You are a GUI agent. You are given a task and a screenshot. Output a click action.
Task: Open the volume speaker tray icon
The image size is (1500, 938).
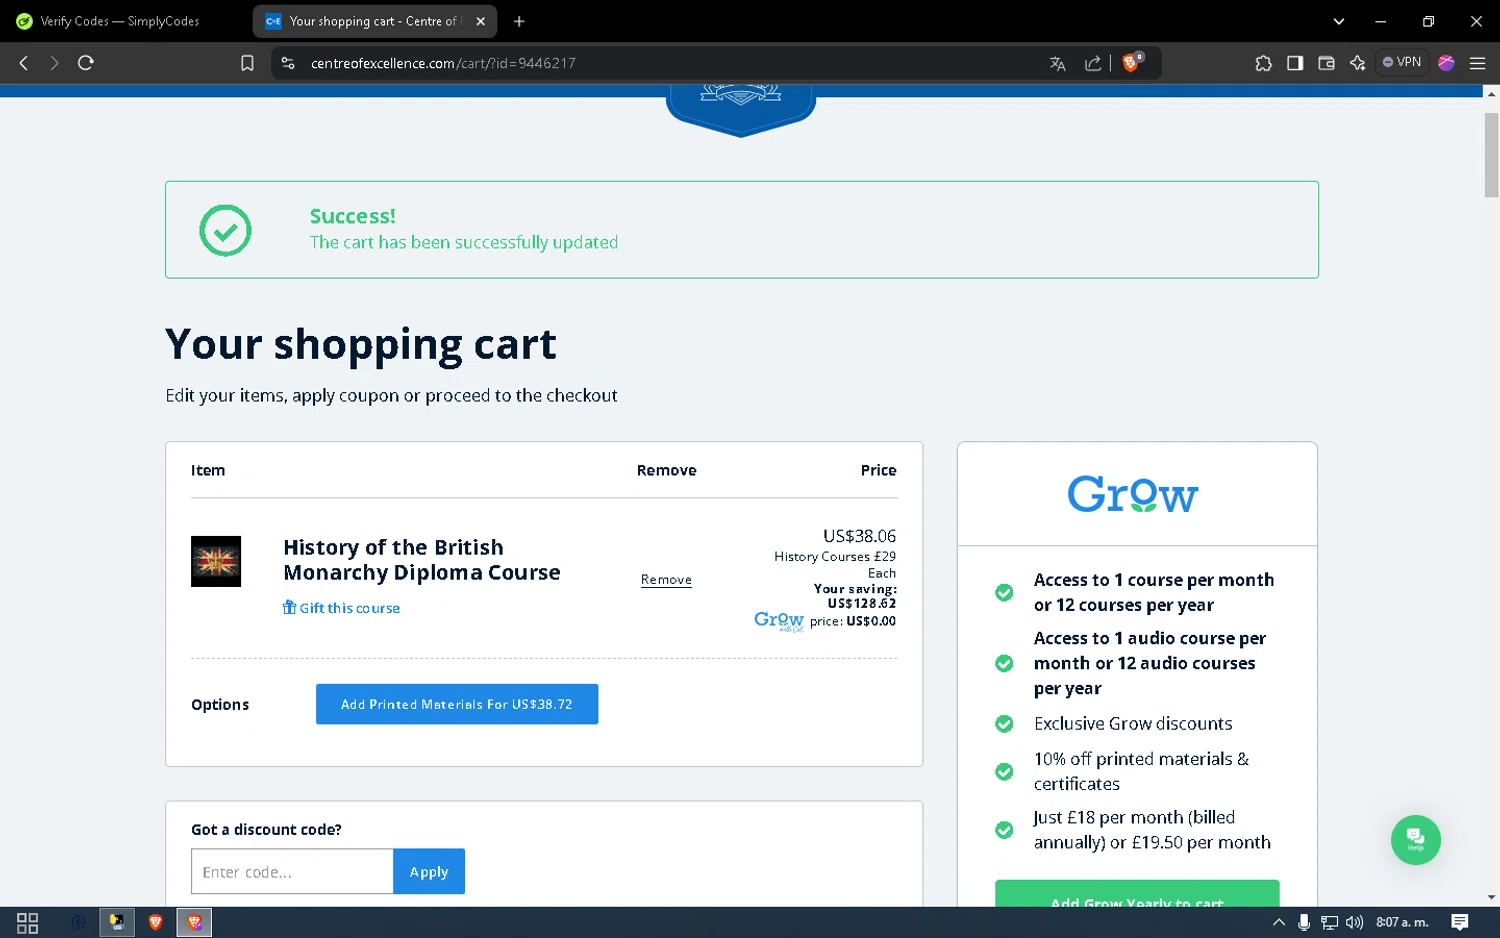(1354, 922)
